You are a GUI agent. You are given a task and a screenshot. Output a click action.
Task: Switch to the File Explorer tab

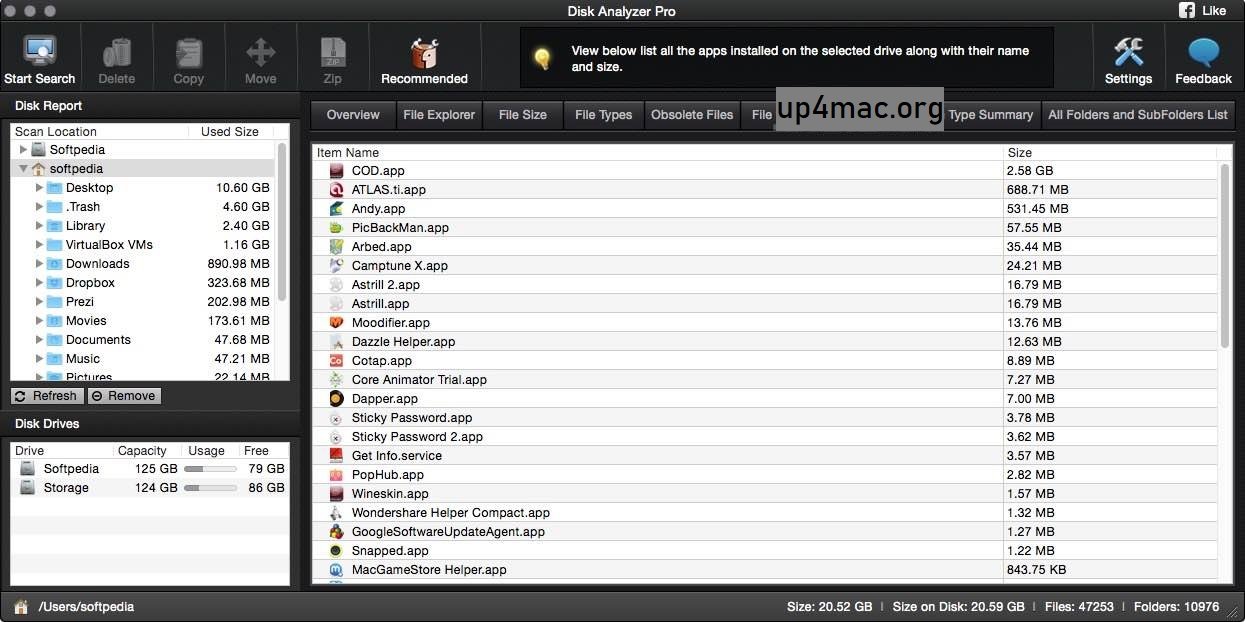point(438,114)
